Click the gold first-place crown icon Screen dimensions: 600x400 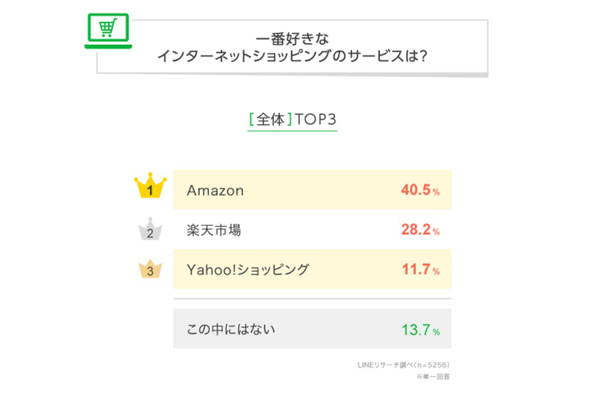point(148,187)
